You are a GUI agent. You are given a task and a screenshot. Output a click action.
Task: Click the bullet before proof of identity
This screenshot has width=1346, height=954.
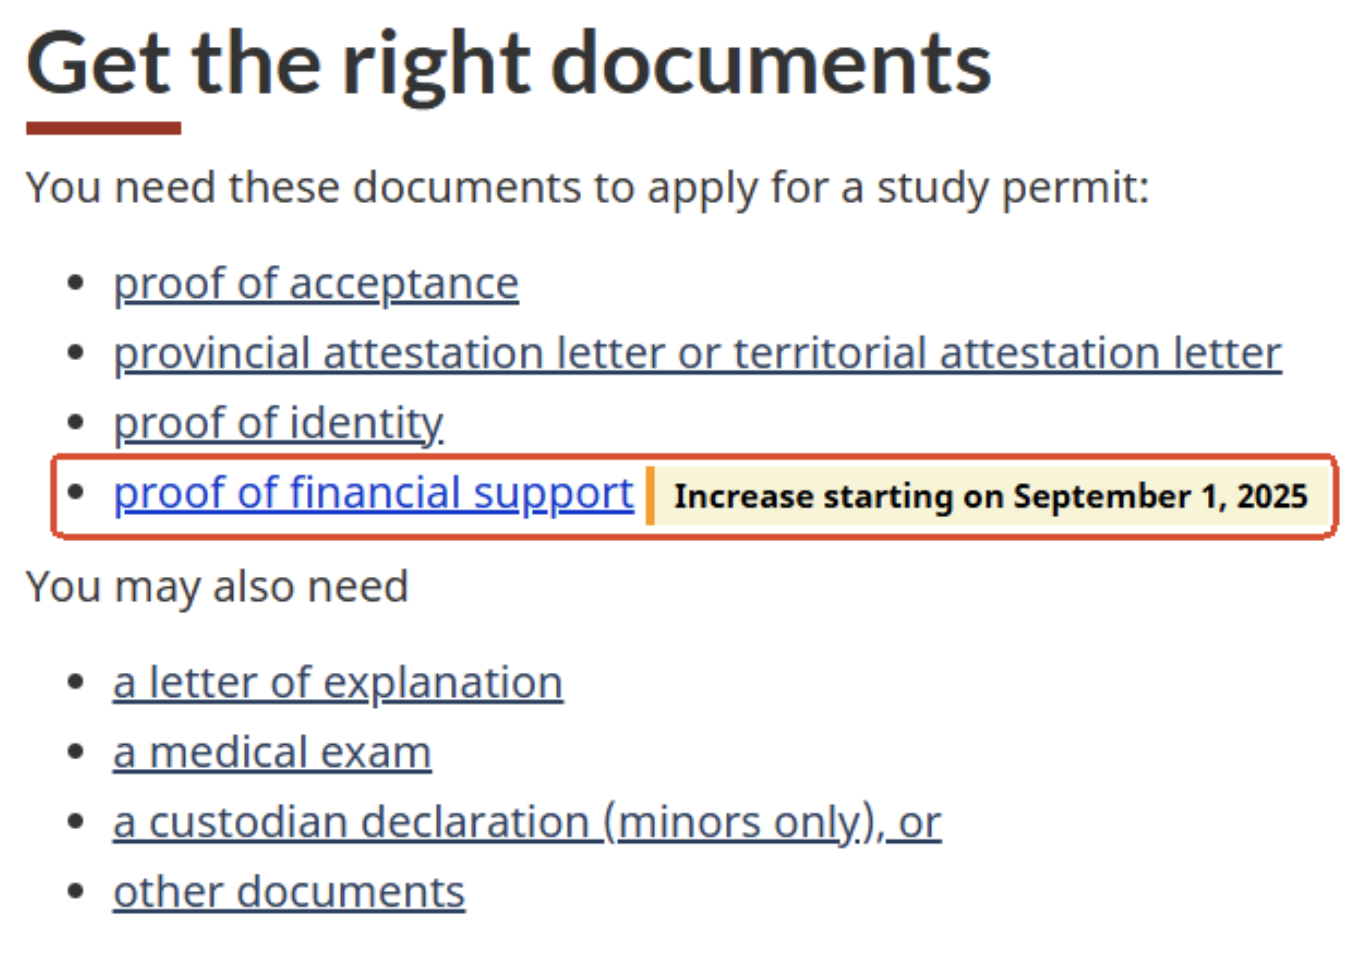coord(75,422)
